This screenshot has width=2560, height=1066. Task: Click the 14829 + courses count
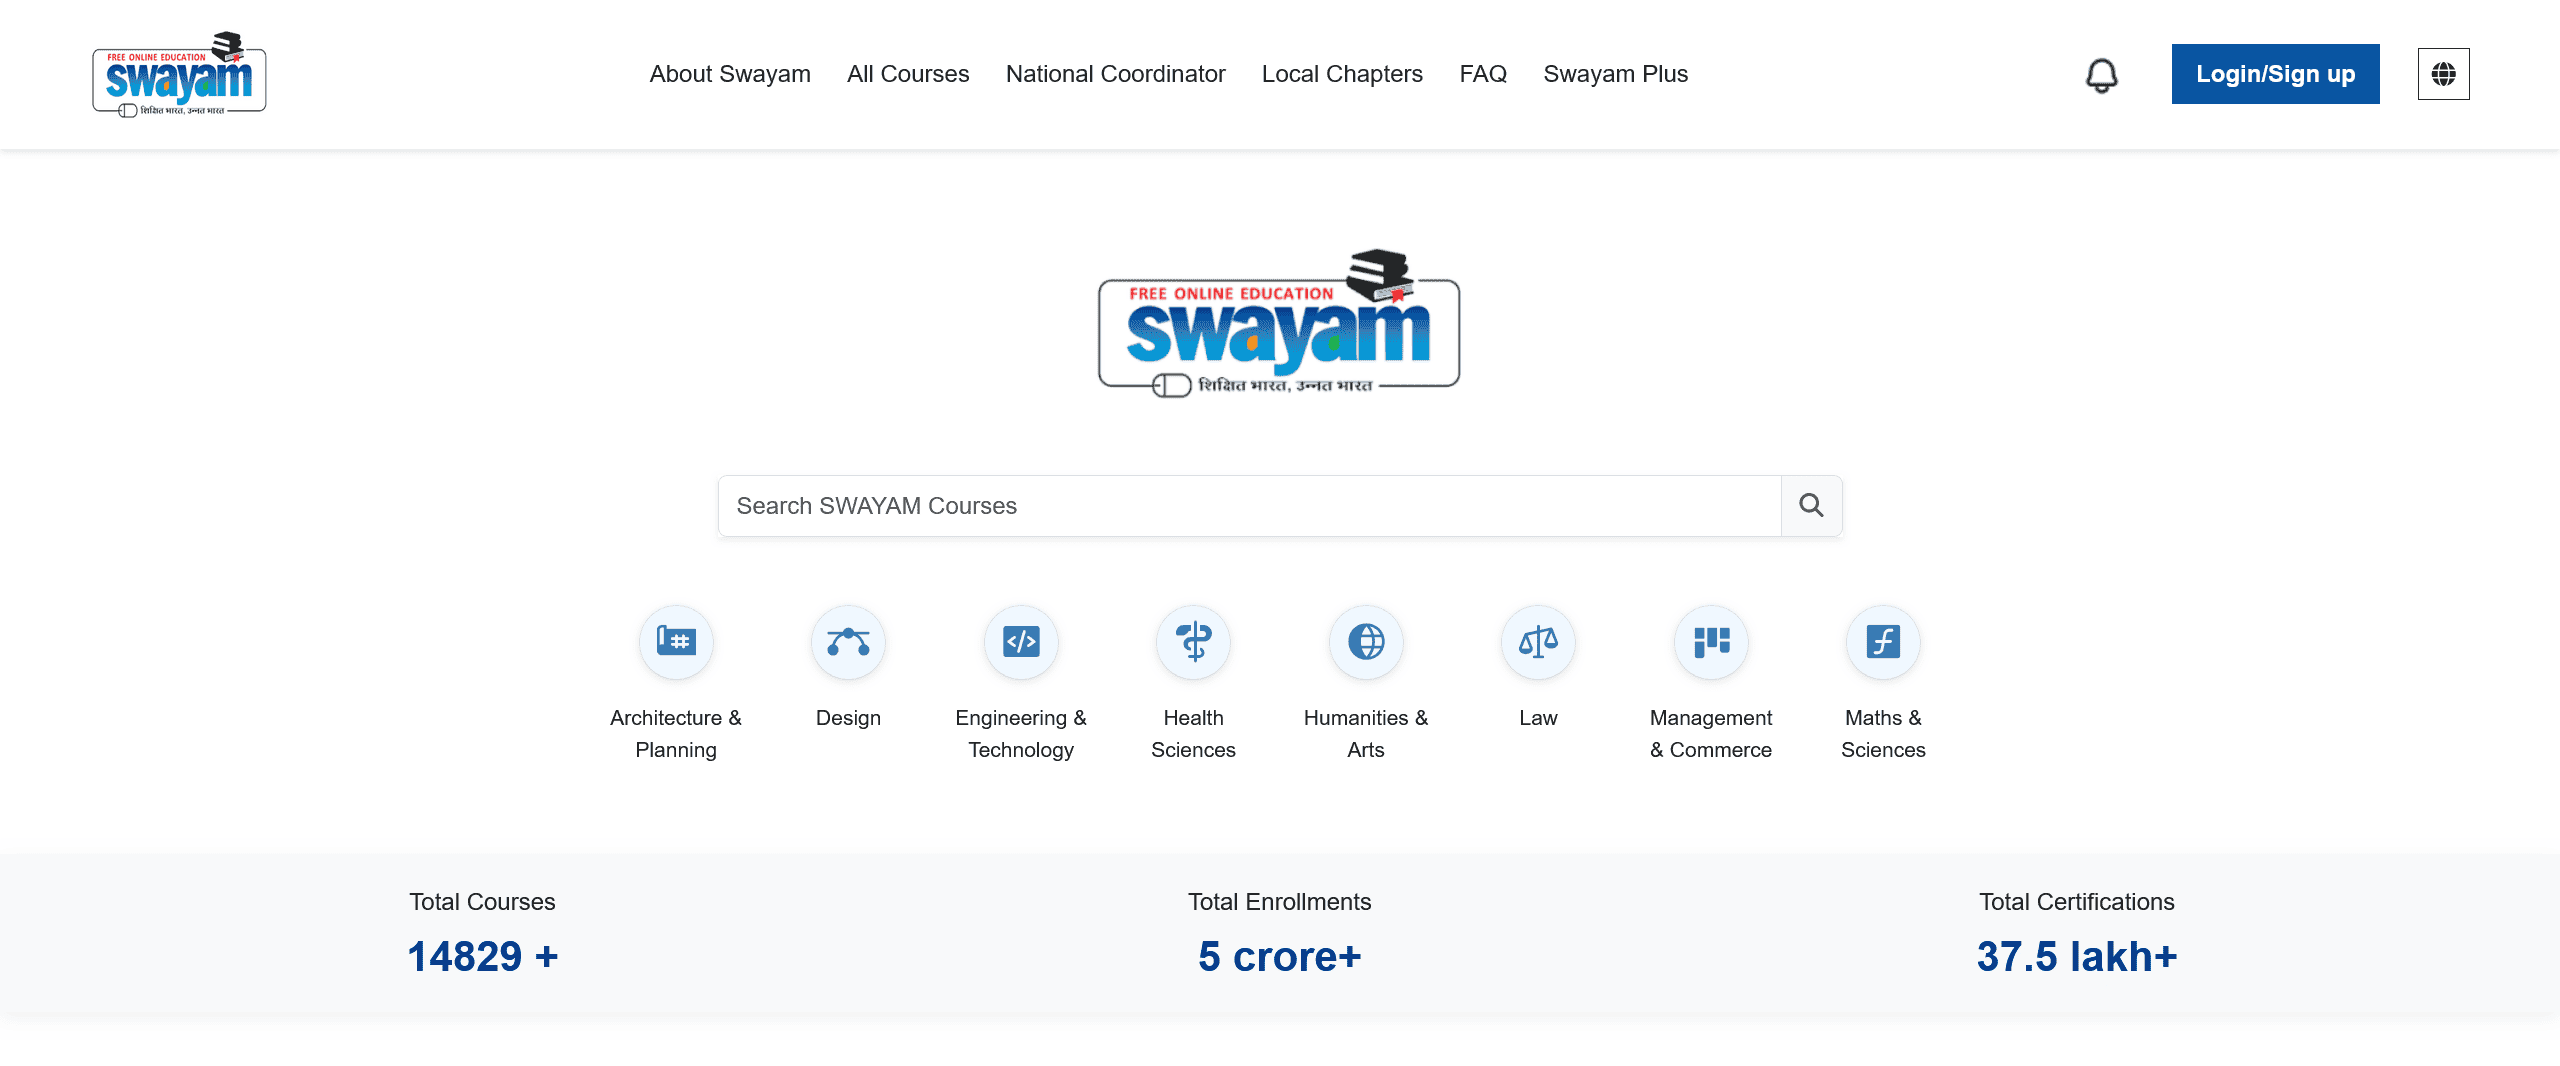[x=483, y=957]
